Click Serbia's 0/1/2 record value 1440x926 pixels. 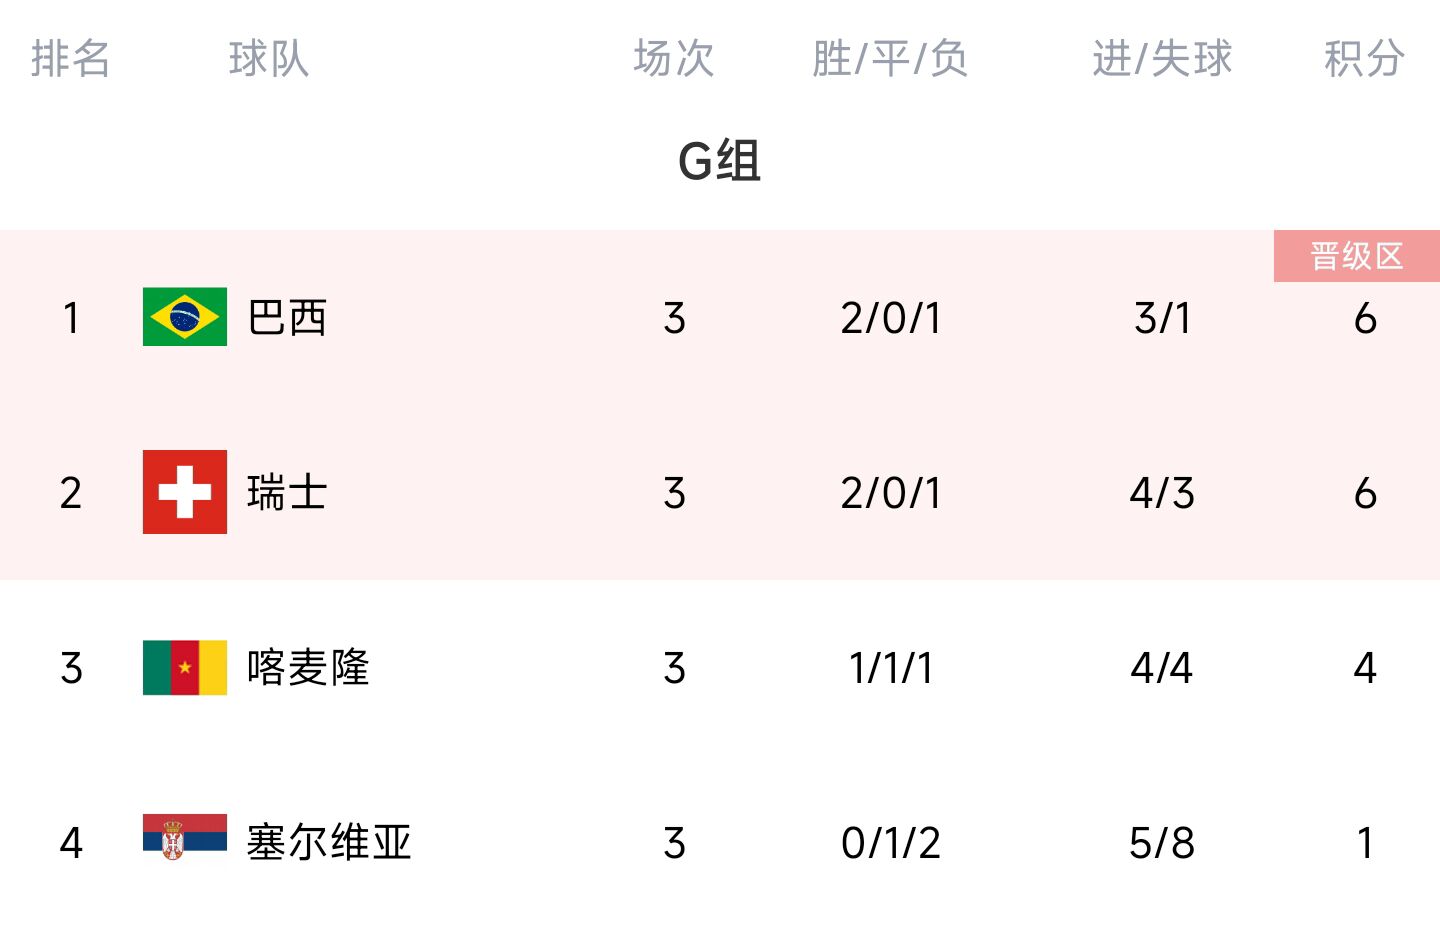pyautogui.click(x=890, y=843)
